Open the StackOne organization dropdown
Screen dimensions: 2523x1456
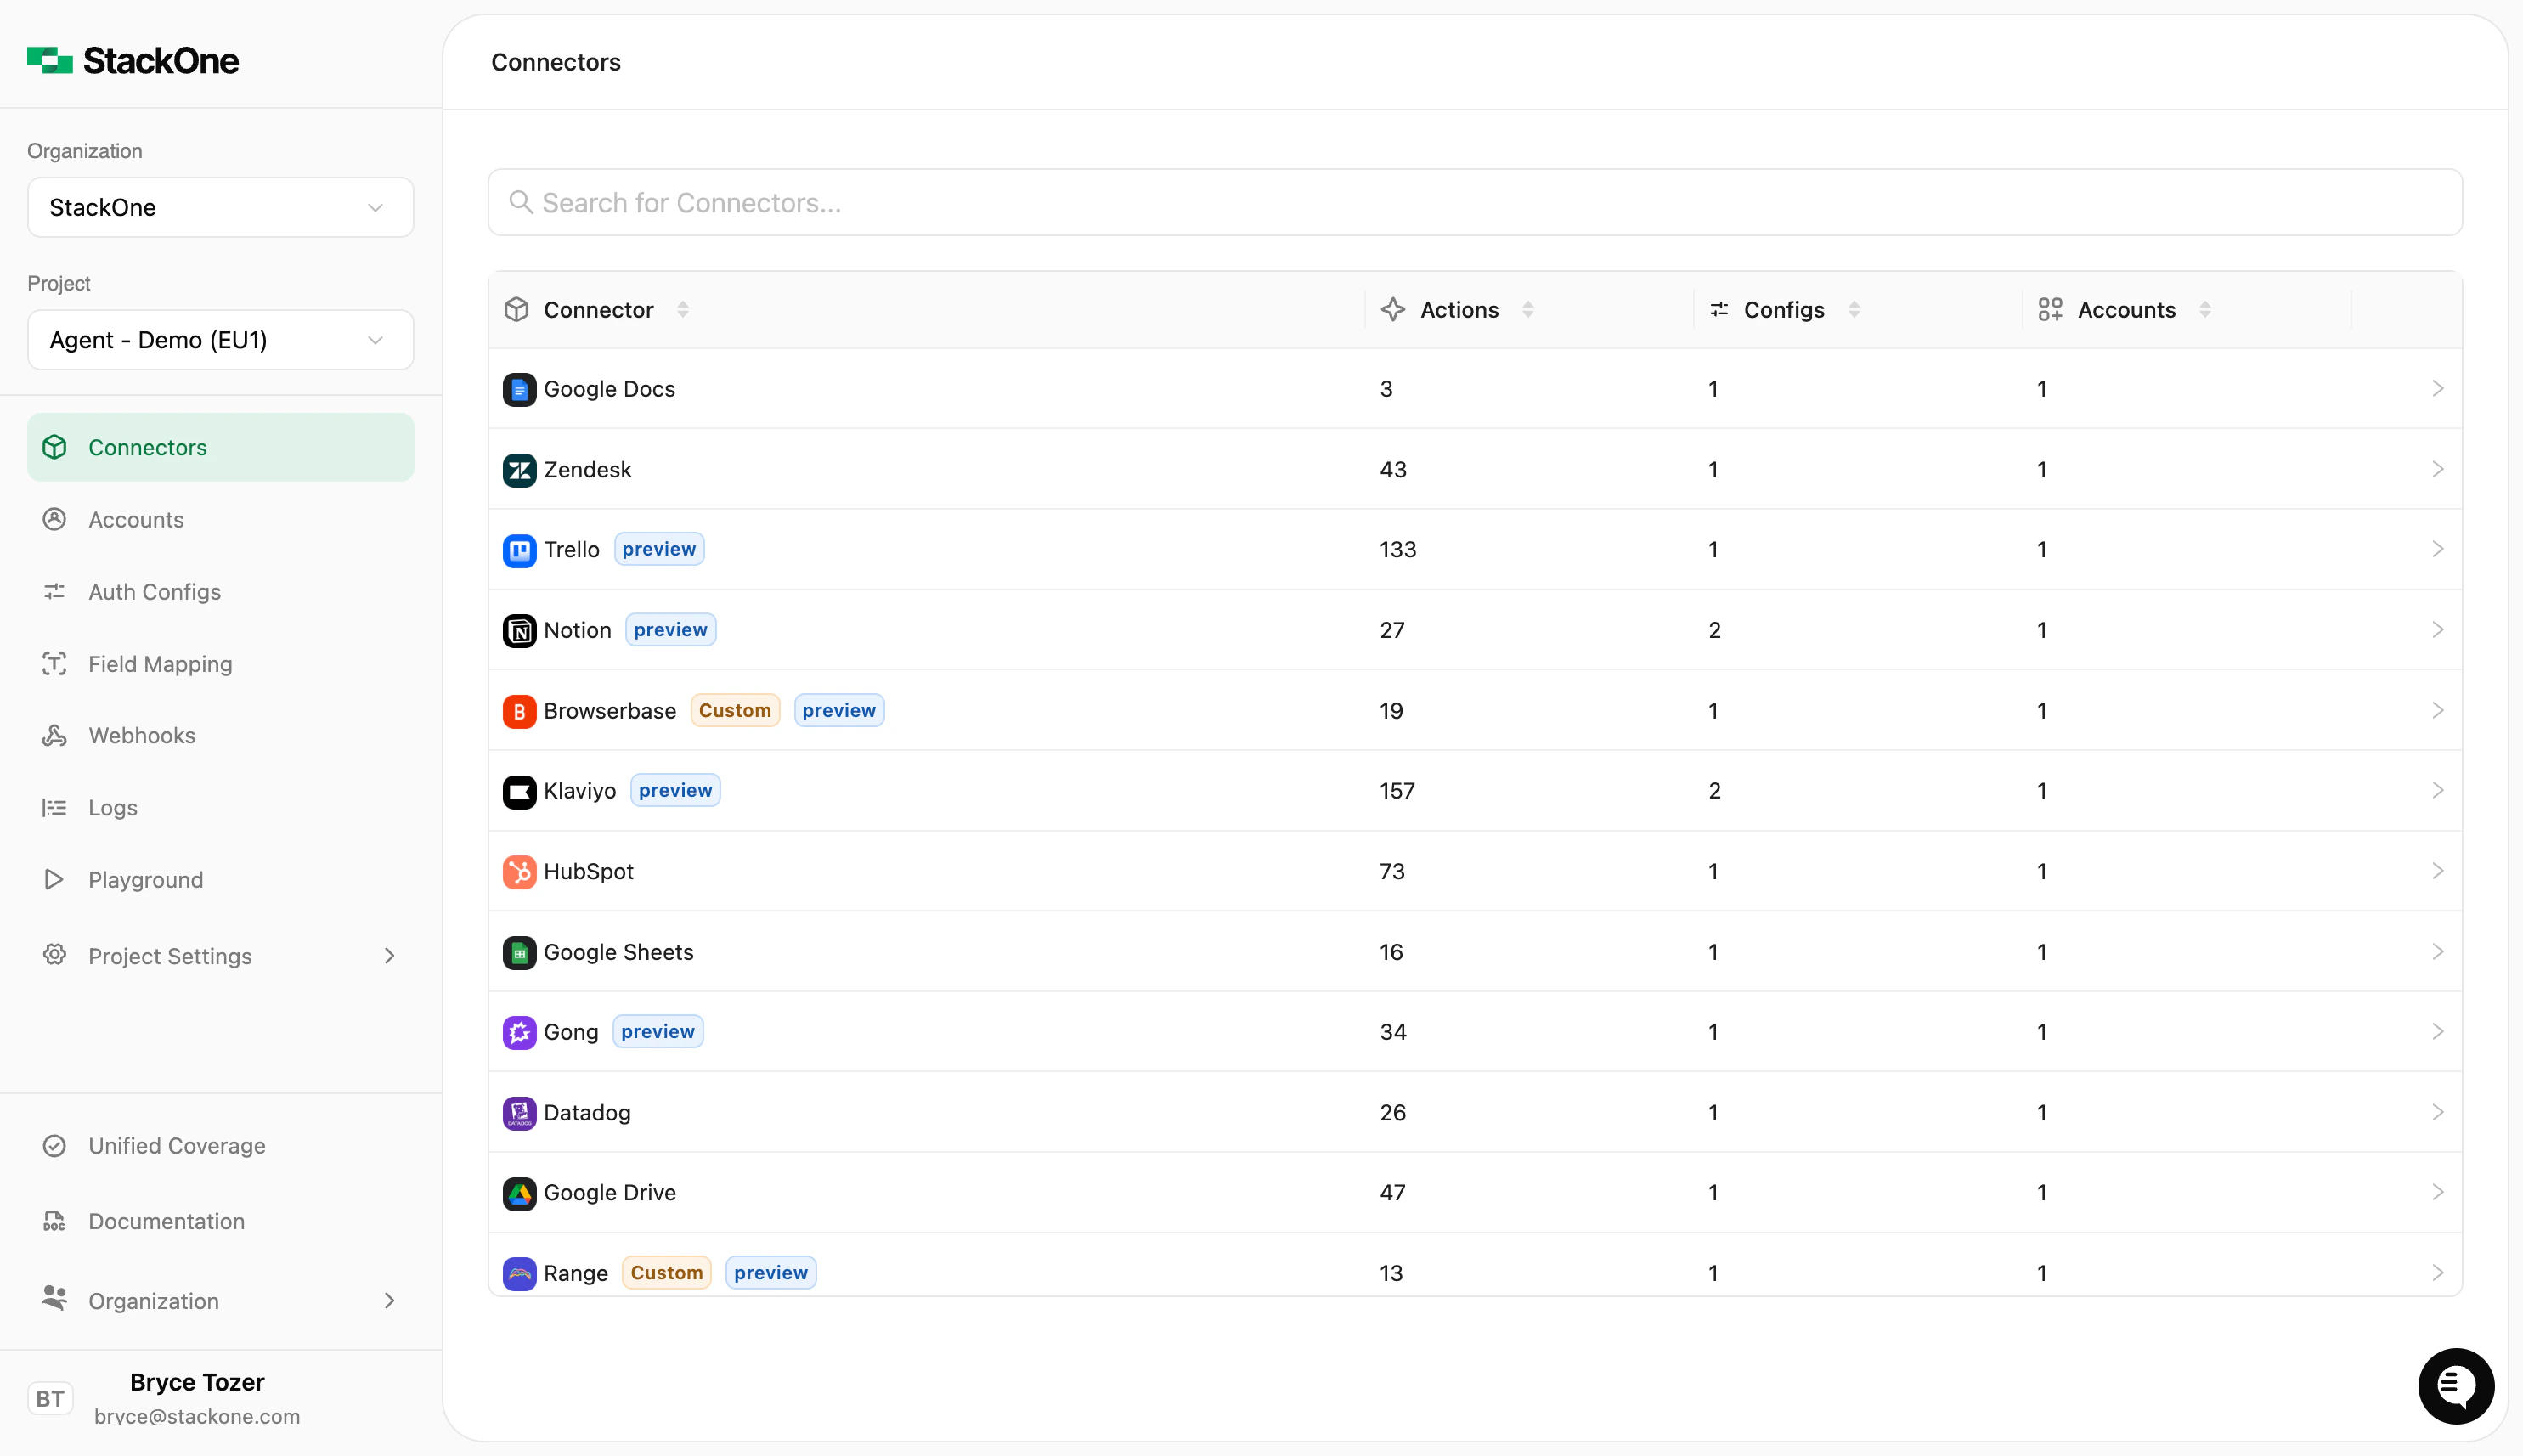[x=220, y=207]
